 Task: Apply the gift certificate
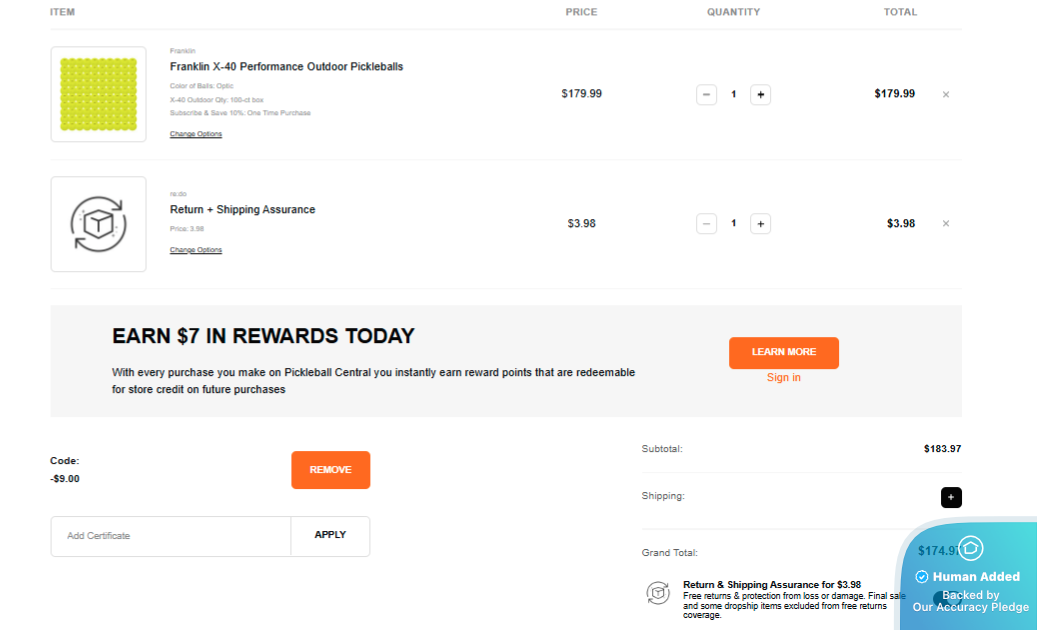[330, 536]
